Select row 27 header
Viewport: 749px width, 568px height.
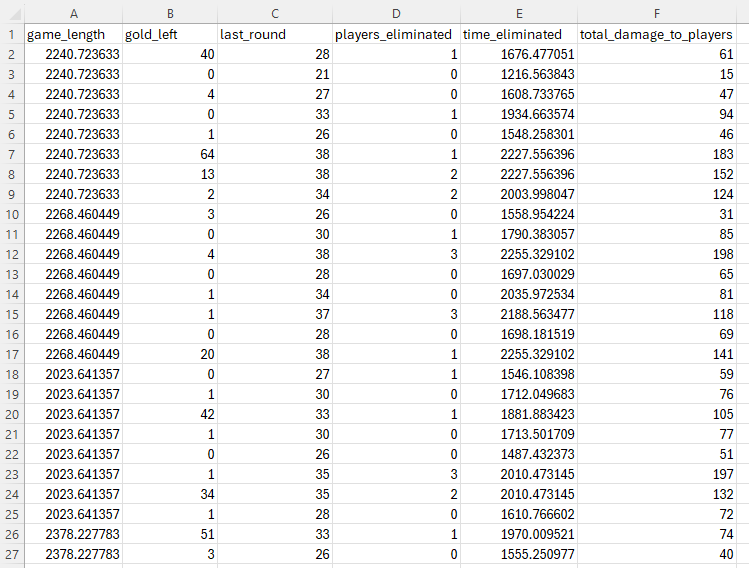point(12,554)
